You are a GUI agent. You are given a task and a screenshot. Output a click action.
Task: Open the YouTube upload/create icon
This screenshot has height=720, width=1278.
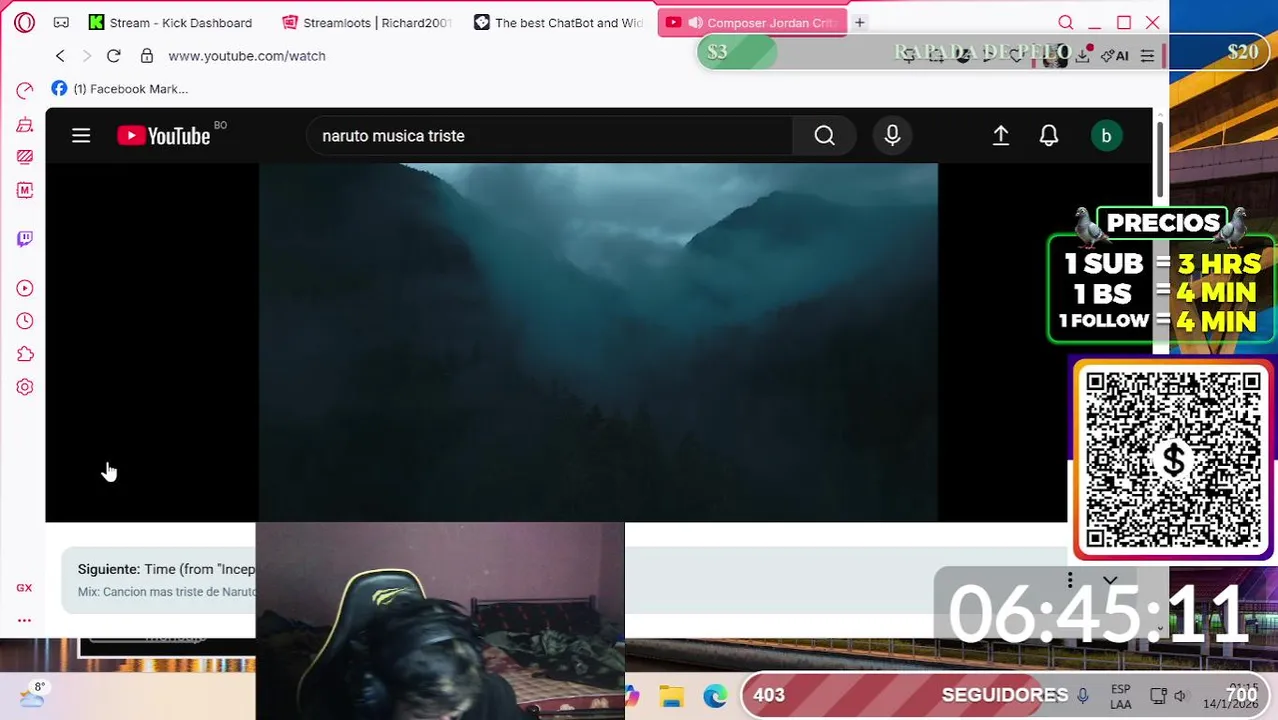coord(1001,136)
